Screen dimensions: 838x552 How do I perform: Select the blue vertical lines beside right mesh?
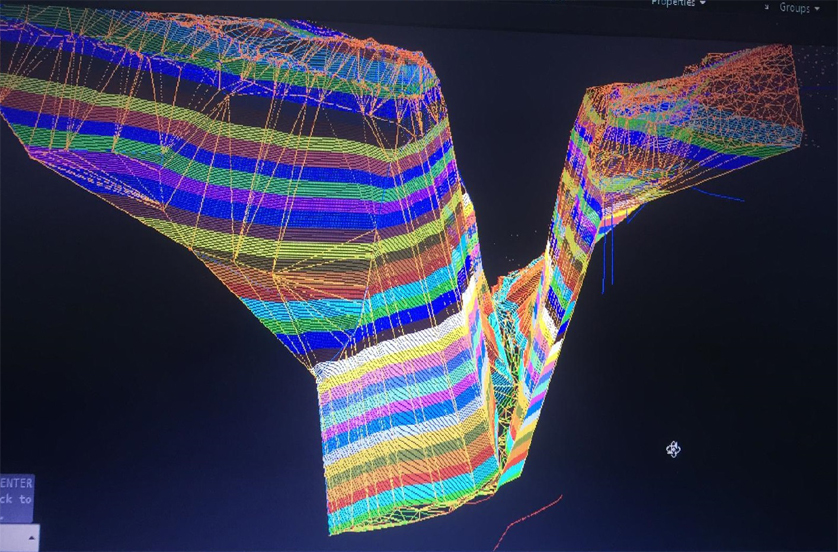tap(607, 265)
